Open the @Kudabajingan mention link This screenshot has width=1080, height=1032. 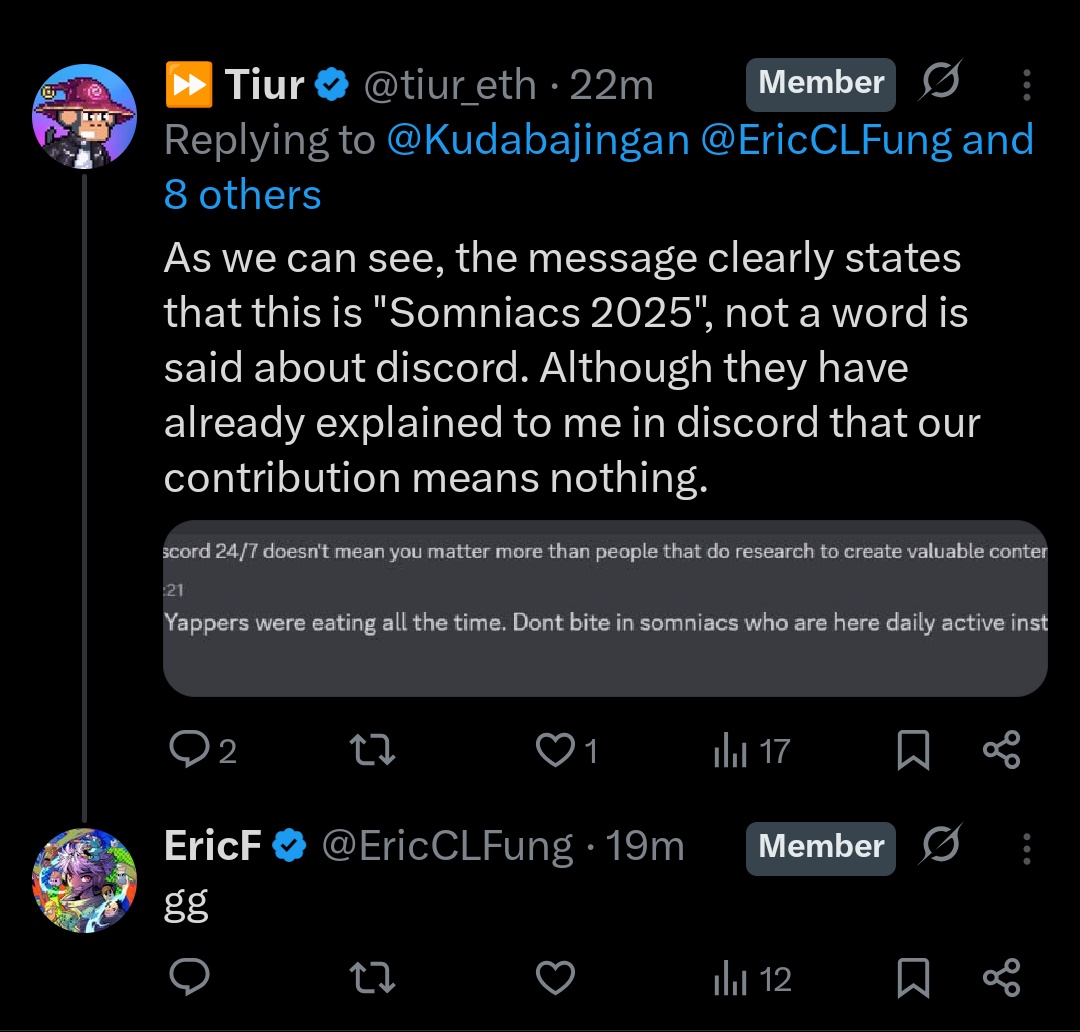tap(537, 140)
